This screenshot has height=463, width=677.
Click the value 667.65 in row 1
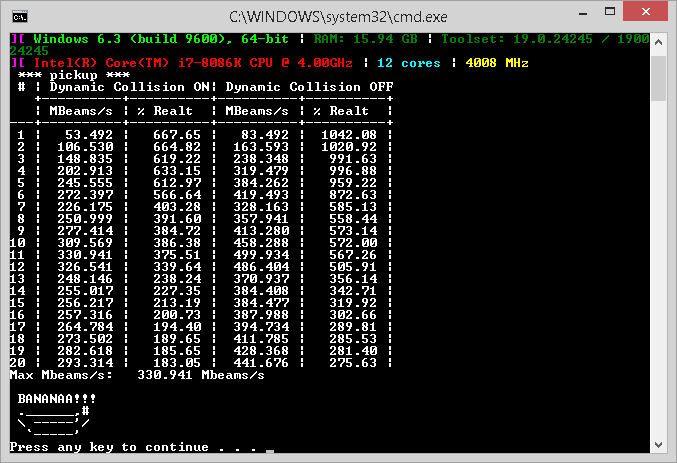pos(177,135)
